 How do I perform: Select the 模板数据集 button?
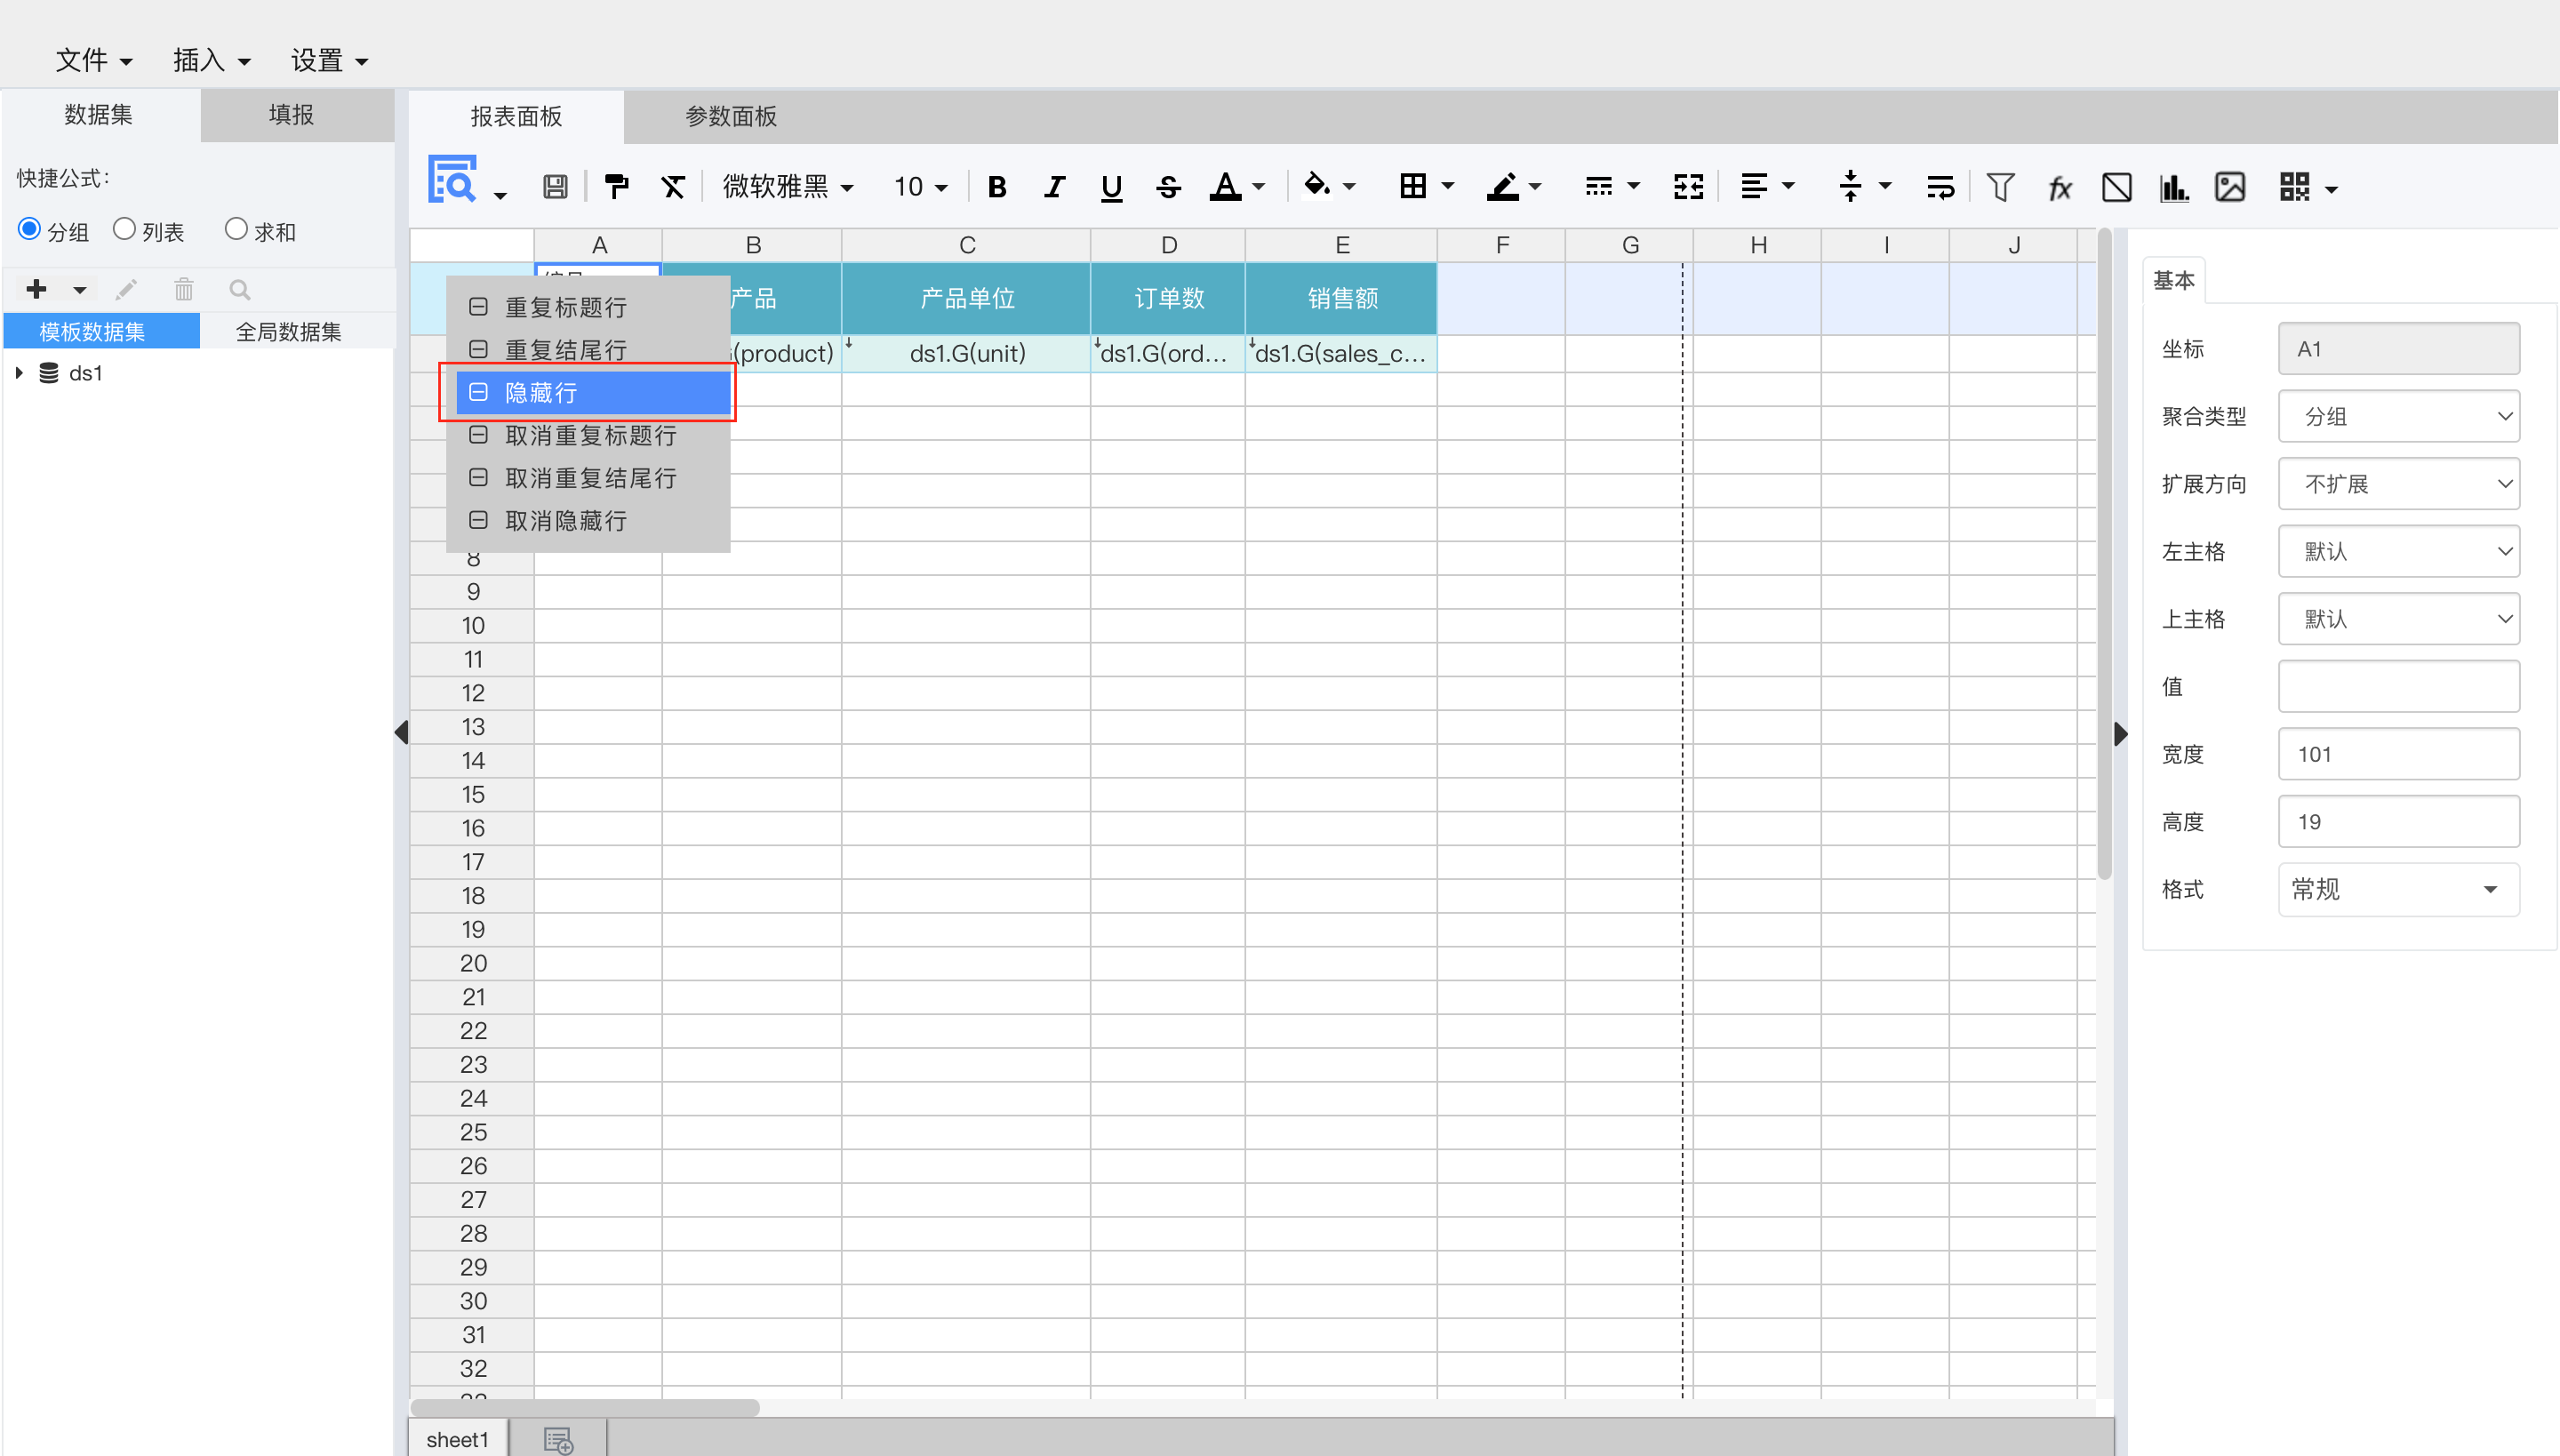click(102, 331)
